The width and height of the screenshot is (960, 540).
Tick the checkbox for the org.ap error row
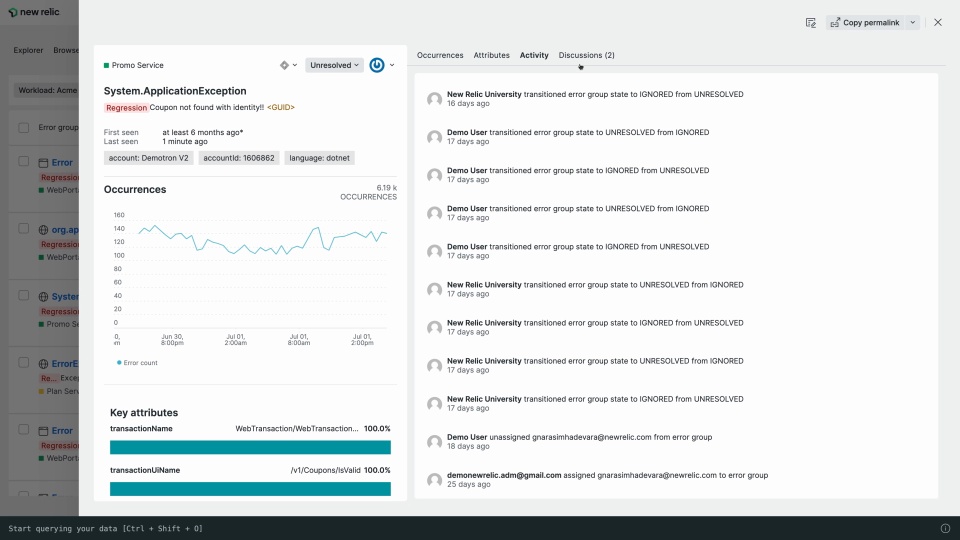pos(23,229)
